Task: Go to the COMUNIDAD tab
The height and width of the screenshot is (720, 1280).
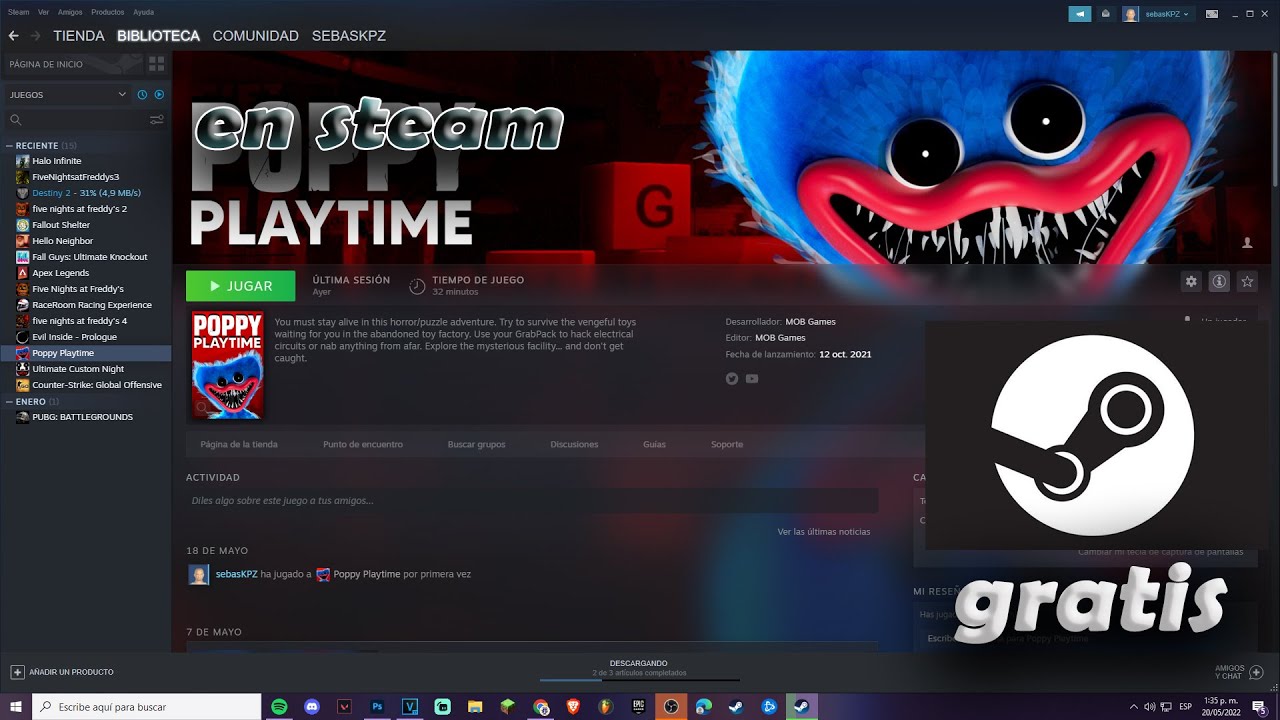Action: (x=255, y=36)
